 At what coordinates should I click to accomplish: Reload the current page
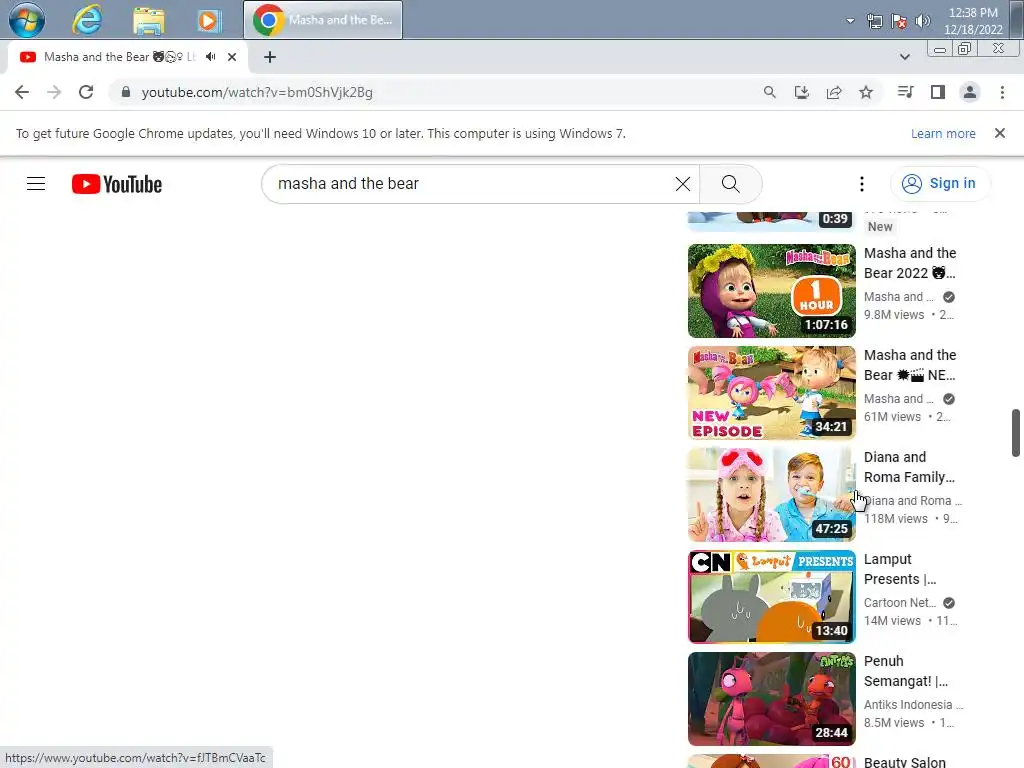click(86, 92)
